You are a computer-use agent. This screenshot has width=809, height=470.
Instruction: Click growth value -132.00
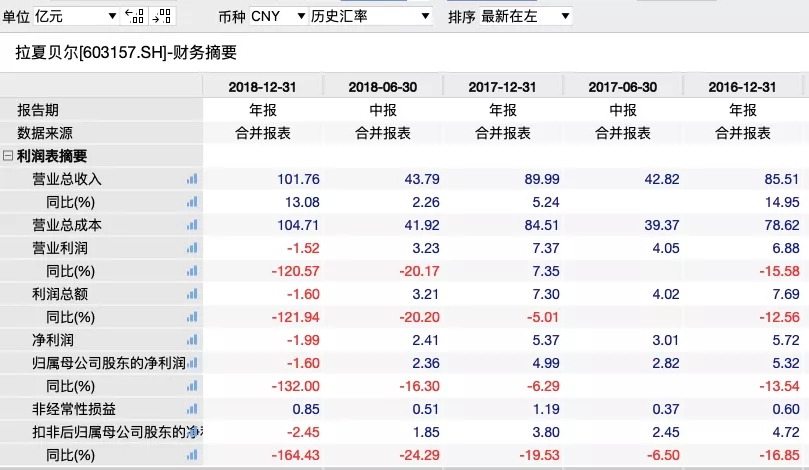point(296,386)
